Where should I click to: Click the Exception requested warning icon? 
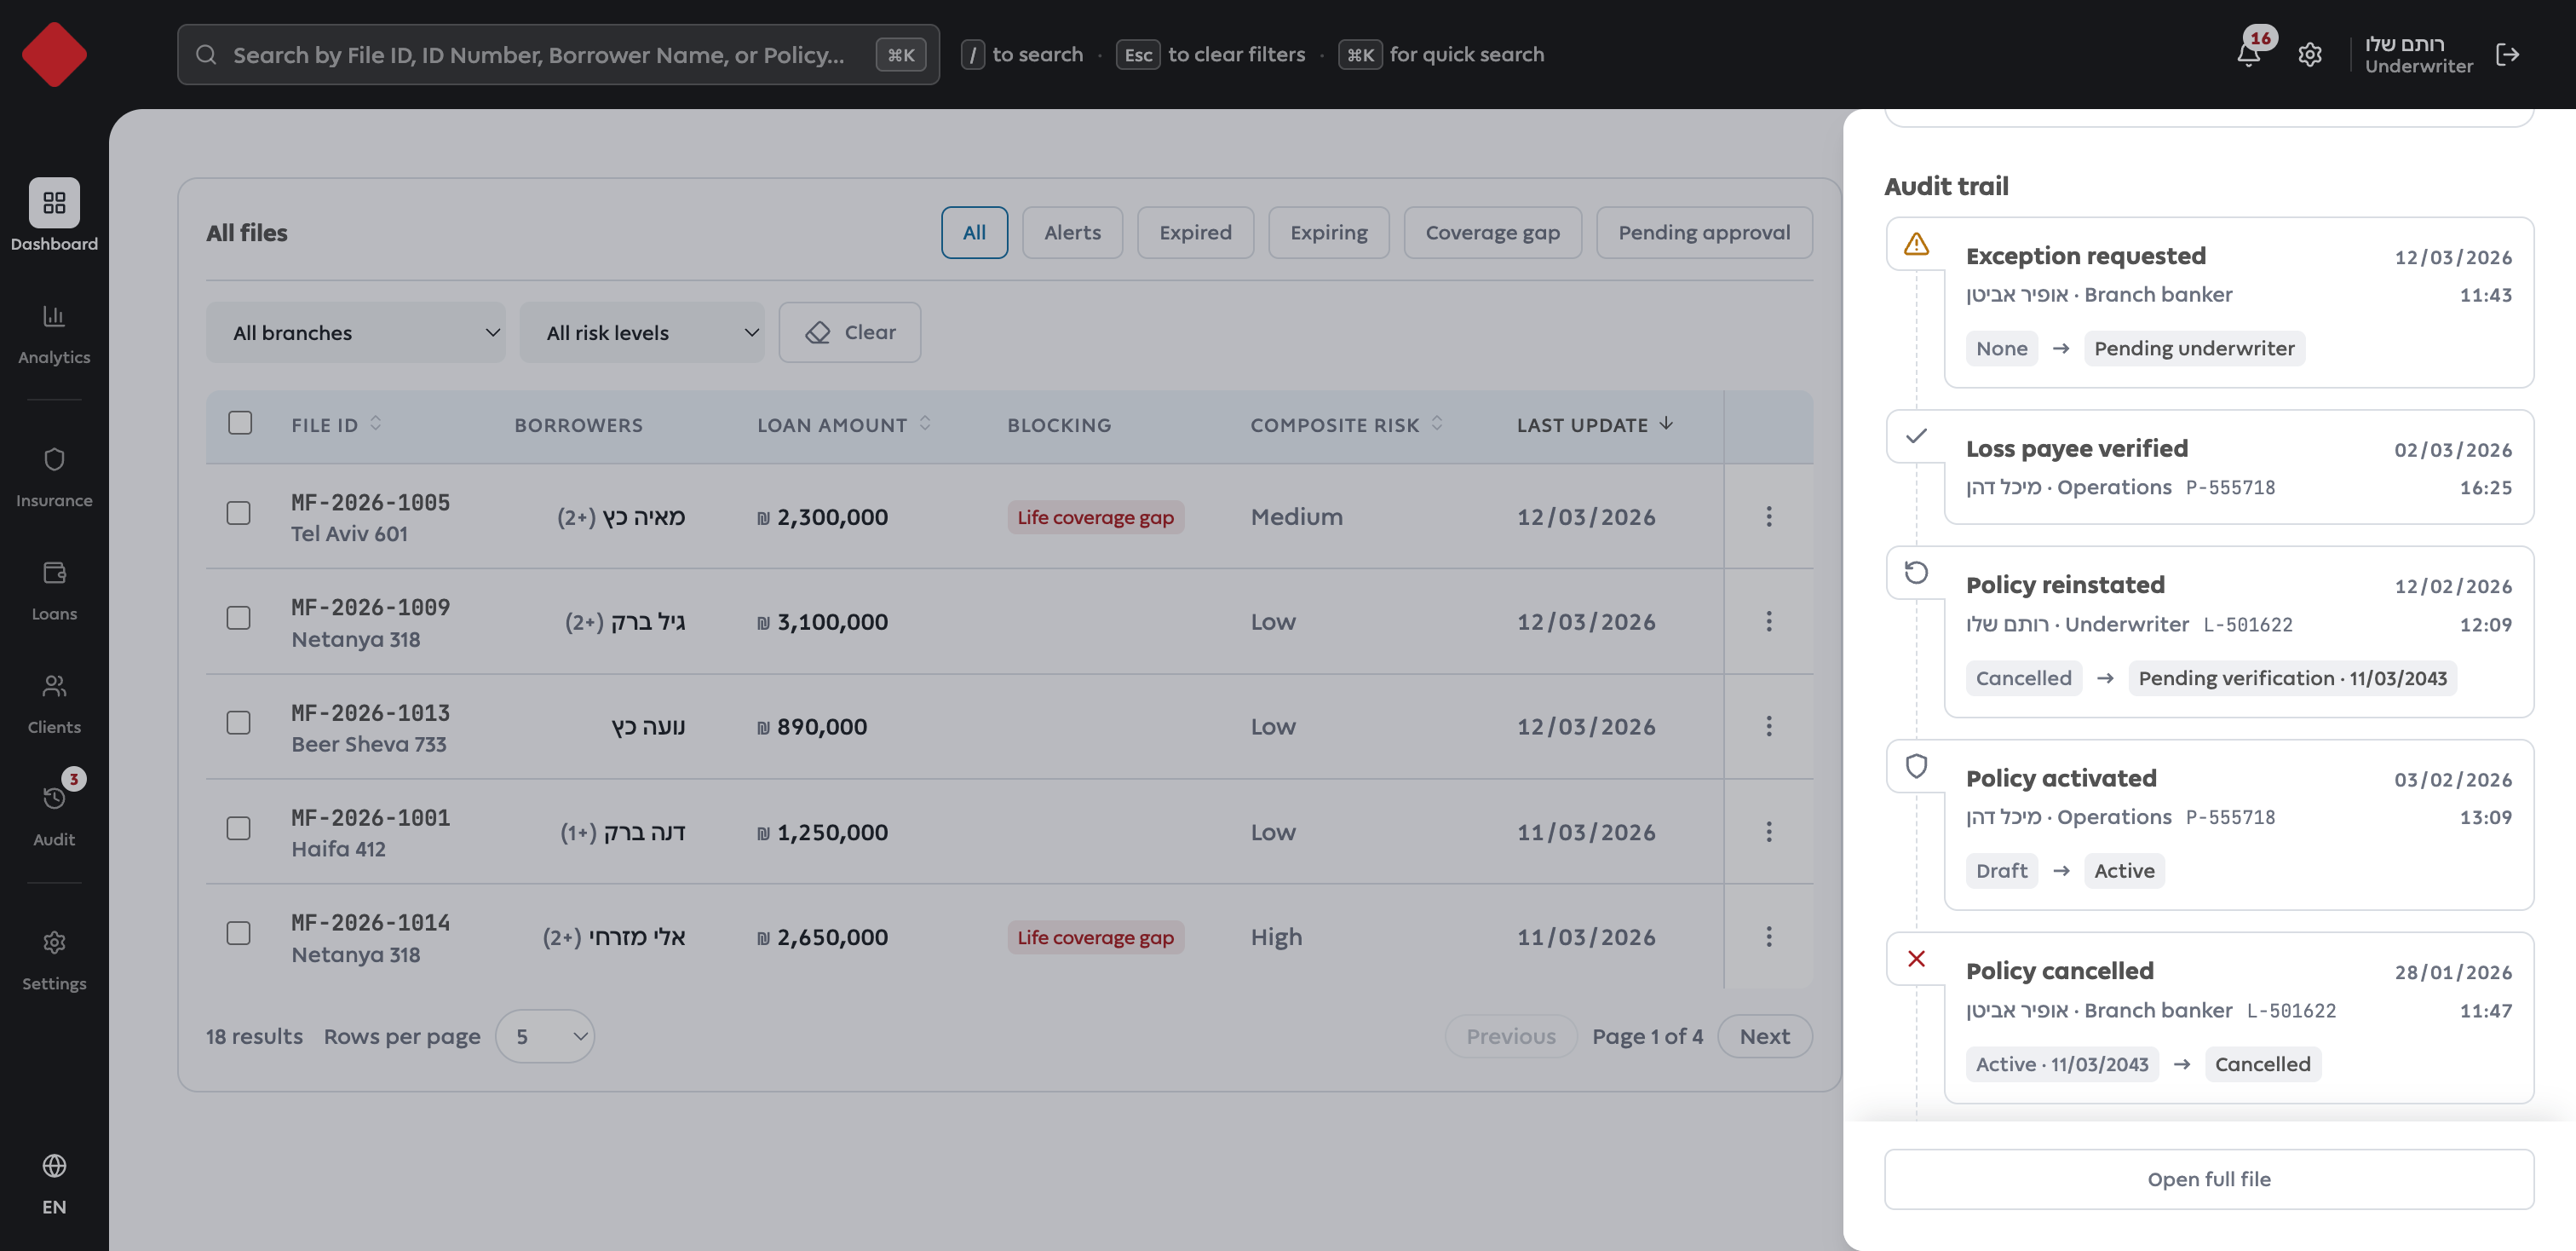click(x=1916, y=243)
